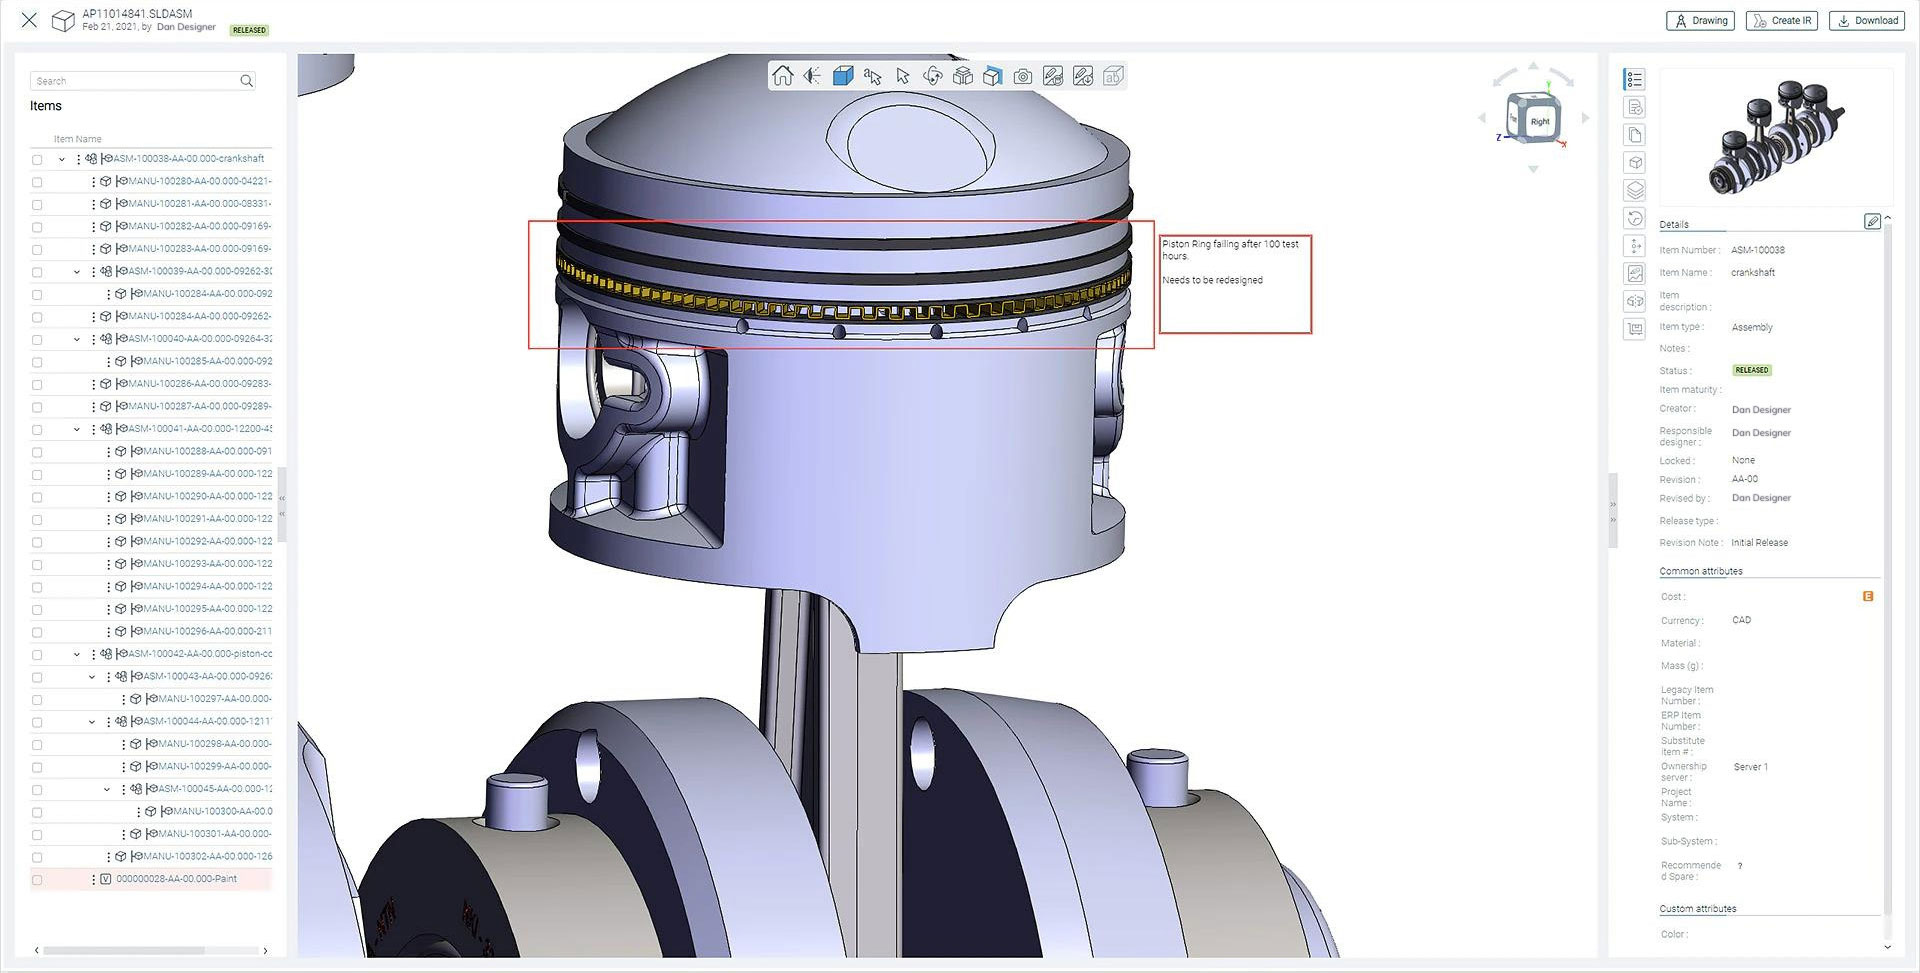Click the search magnifier in Items panel

pyautogui.click(x=246, y=81)
